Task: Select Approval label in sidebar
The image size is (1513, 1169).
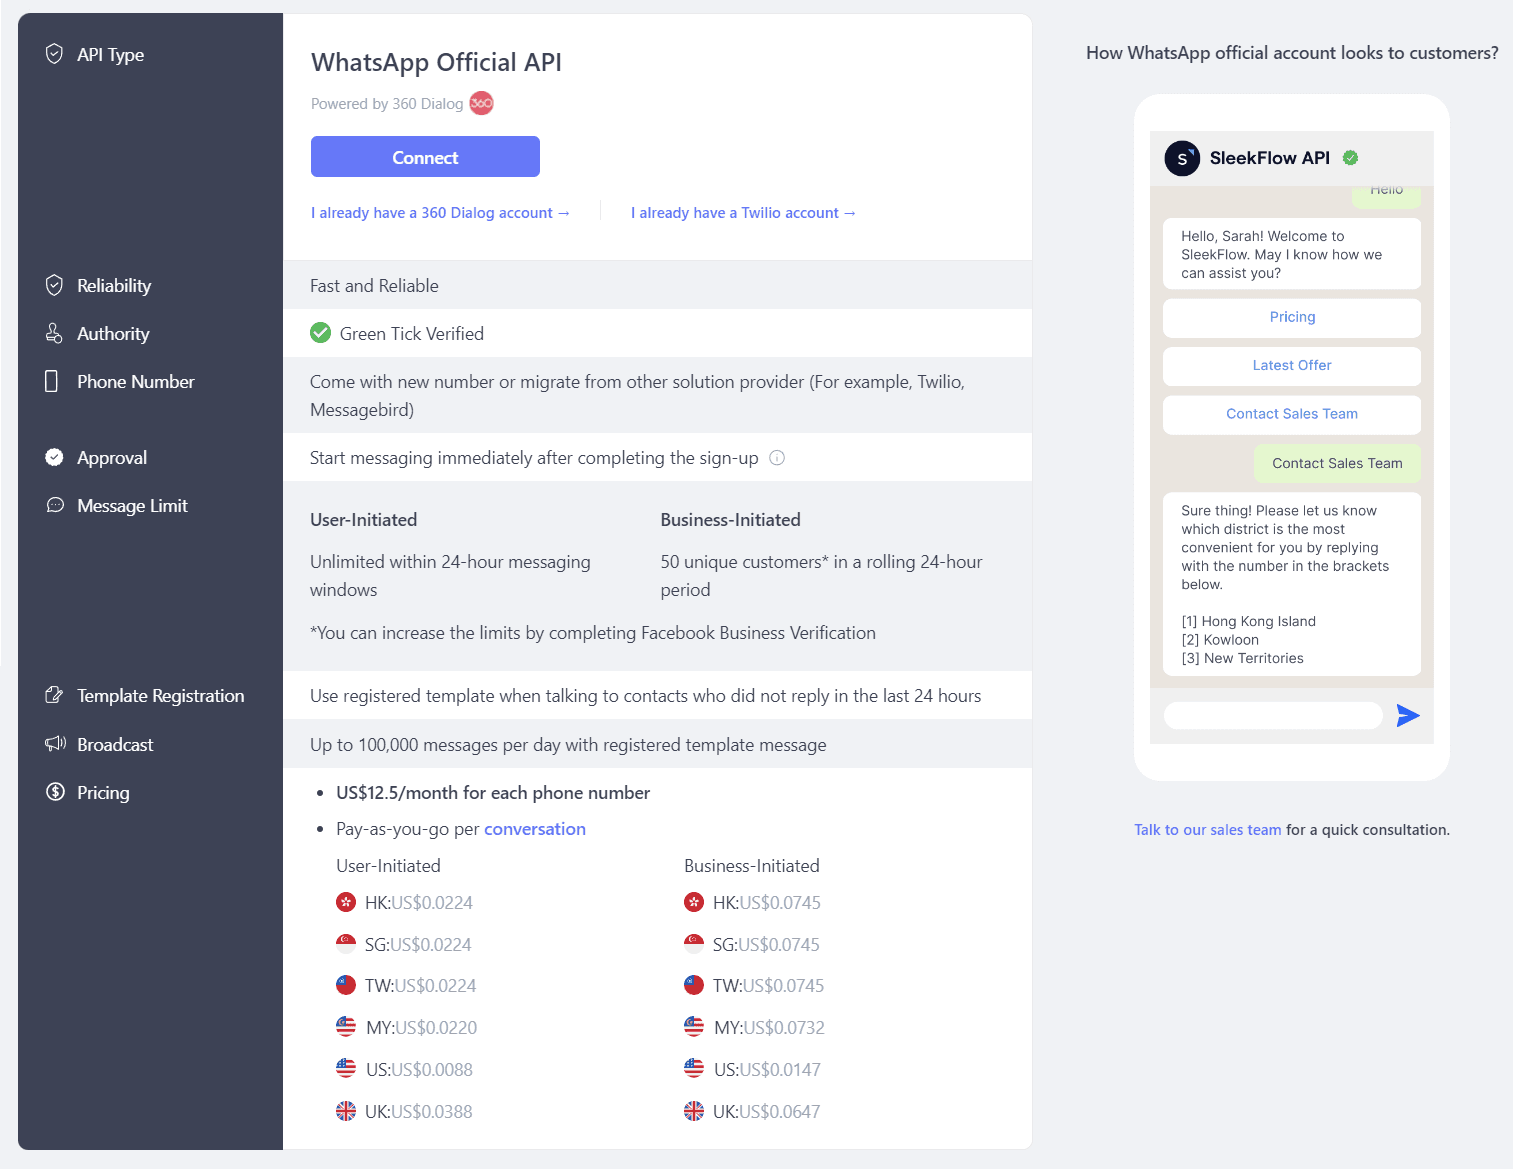Action: tap(112, 457)
